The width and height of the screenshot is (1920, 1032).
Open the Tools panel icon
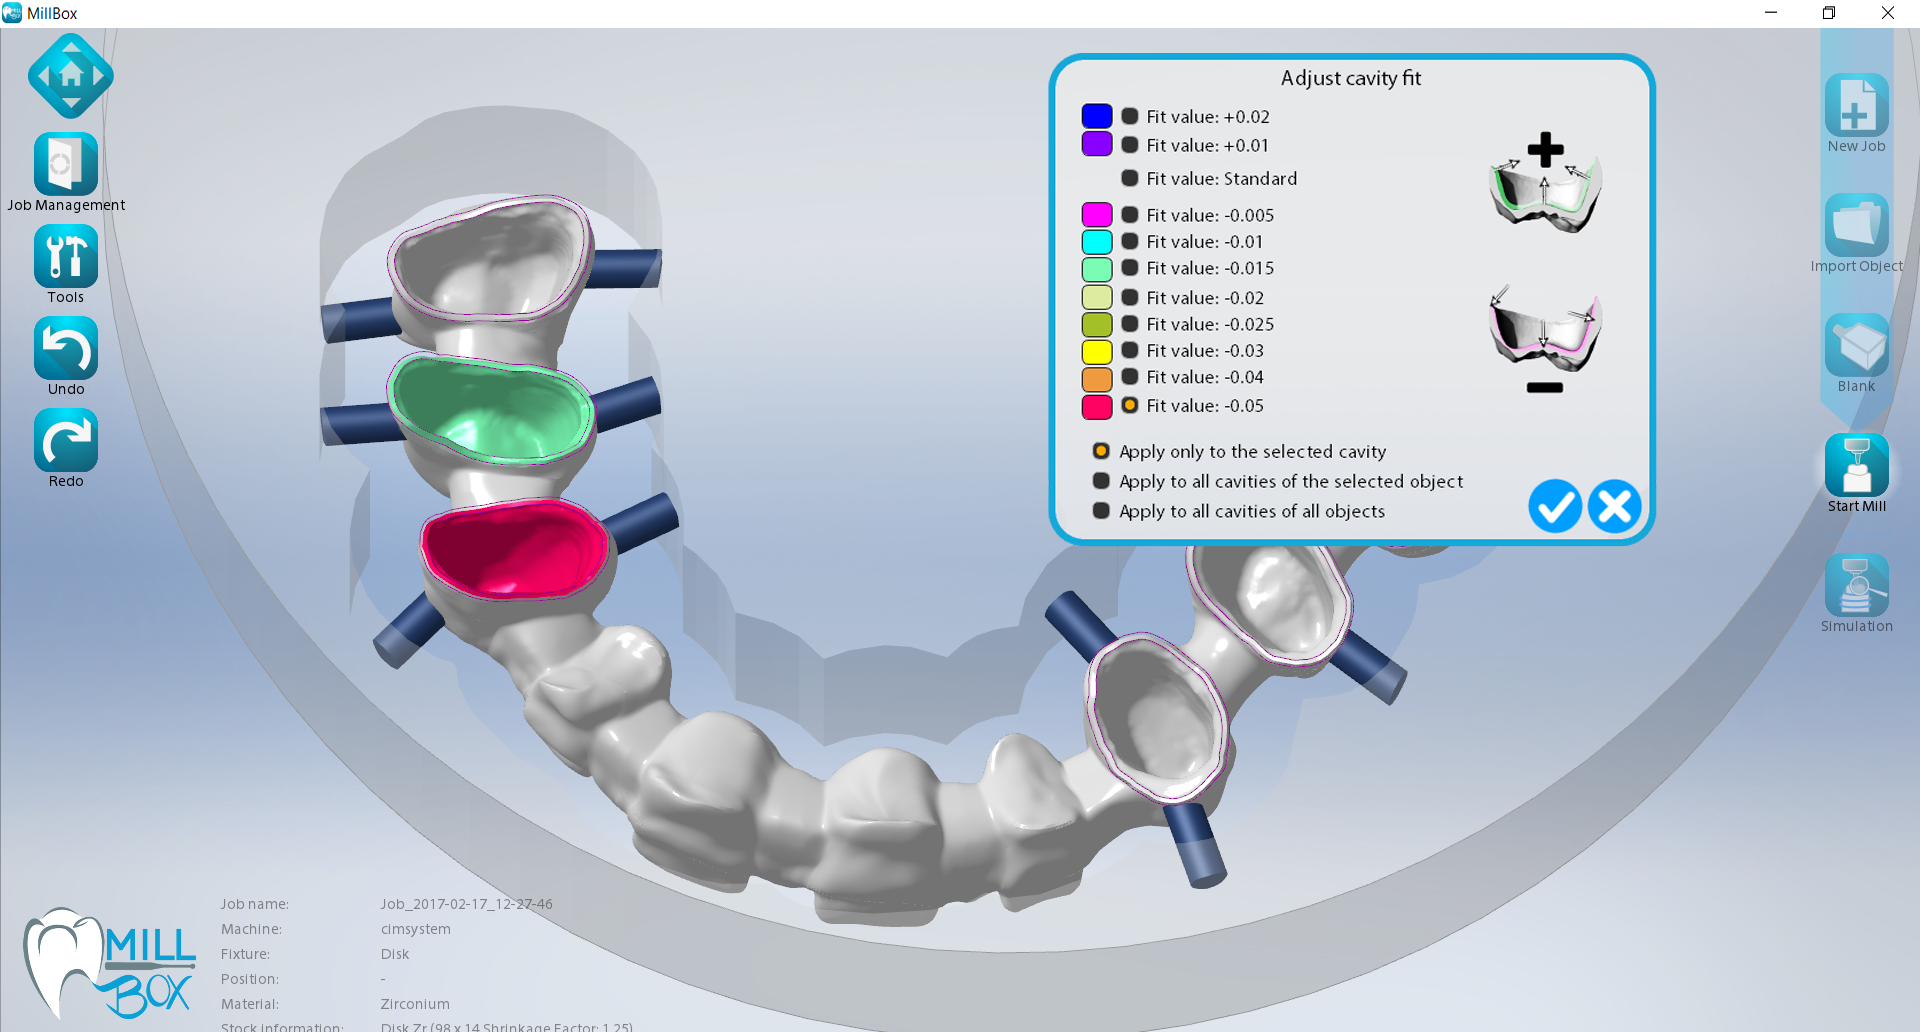coord(66,256)
